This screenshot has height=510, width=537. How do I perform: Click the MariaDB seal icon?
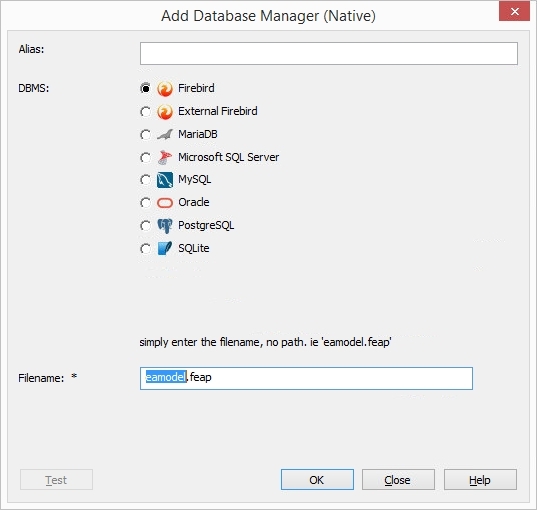tap(165, 135)
